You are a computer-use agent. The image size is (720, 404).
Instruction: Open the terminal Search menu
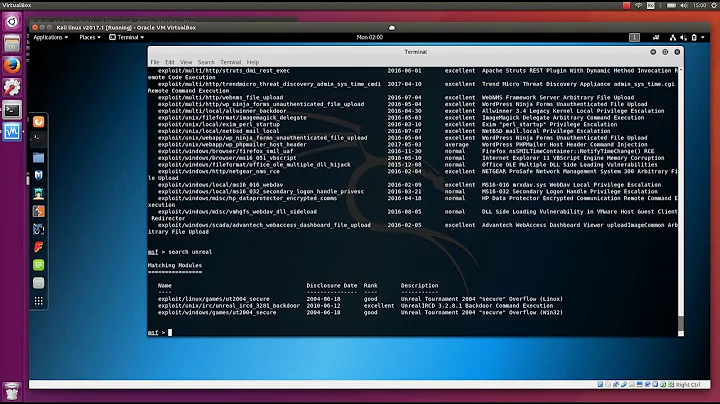[x=206, y=62]
